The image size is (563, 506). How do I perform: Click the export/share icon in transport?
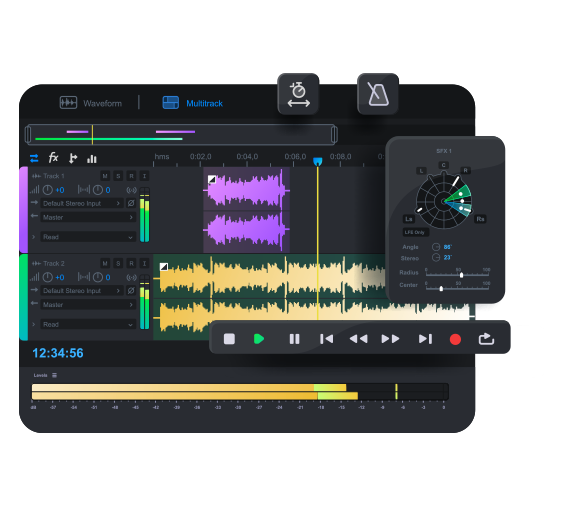click(487, 339)
